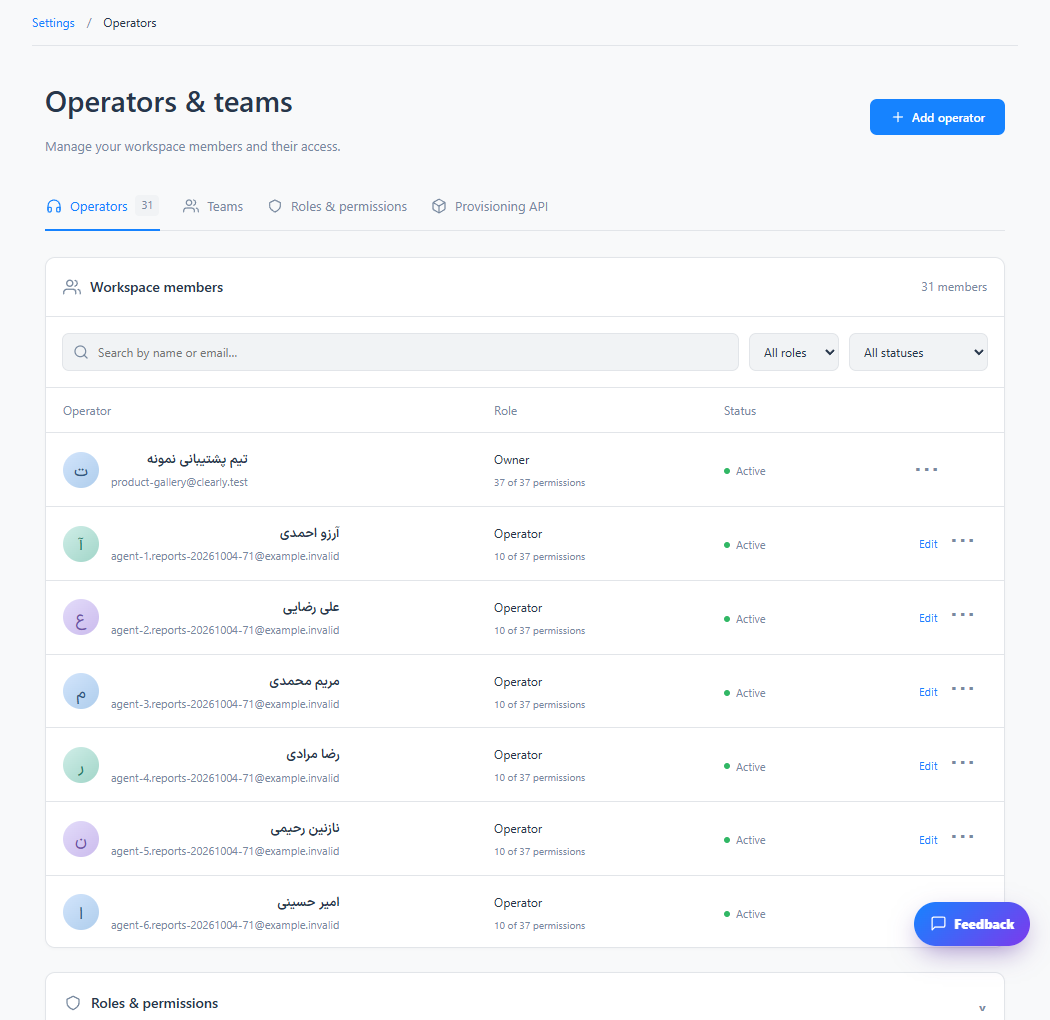Viewport: 1050px width, 1020px height.
Task: Click the shield icon on Roles tab
Action: [x=275, y=206]
